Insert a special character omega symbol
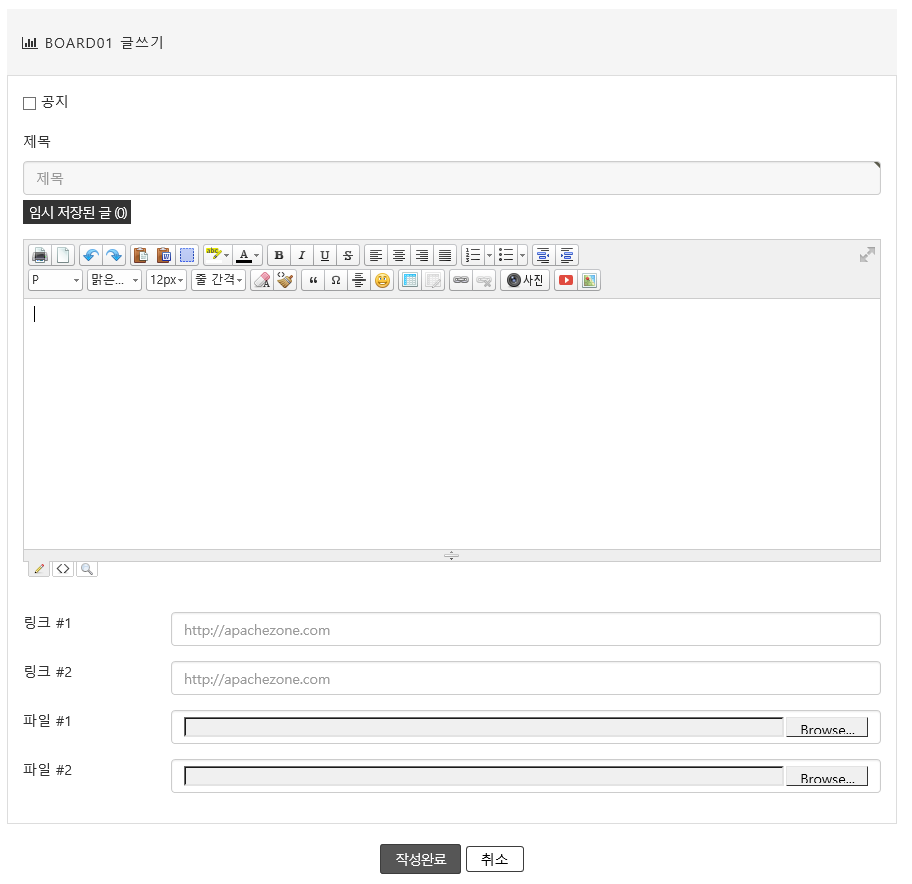The height and width of the screenshot is (884, 912). tap(336, 280)
